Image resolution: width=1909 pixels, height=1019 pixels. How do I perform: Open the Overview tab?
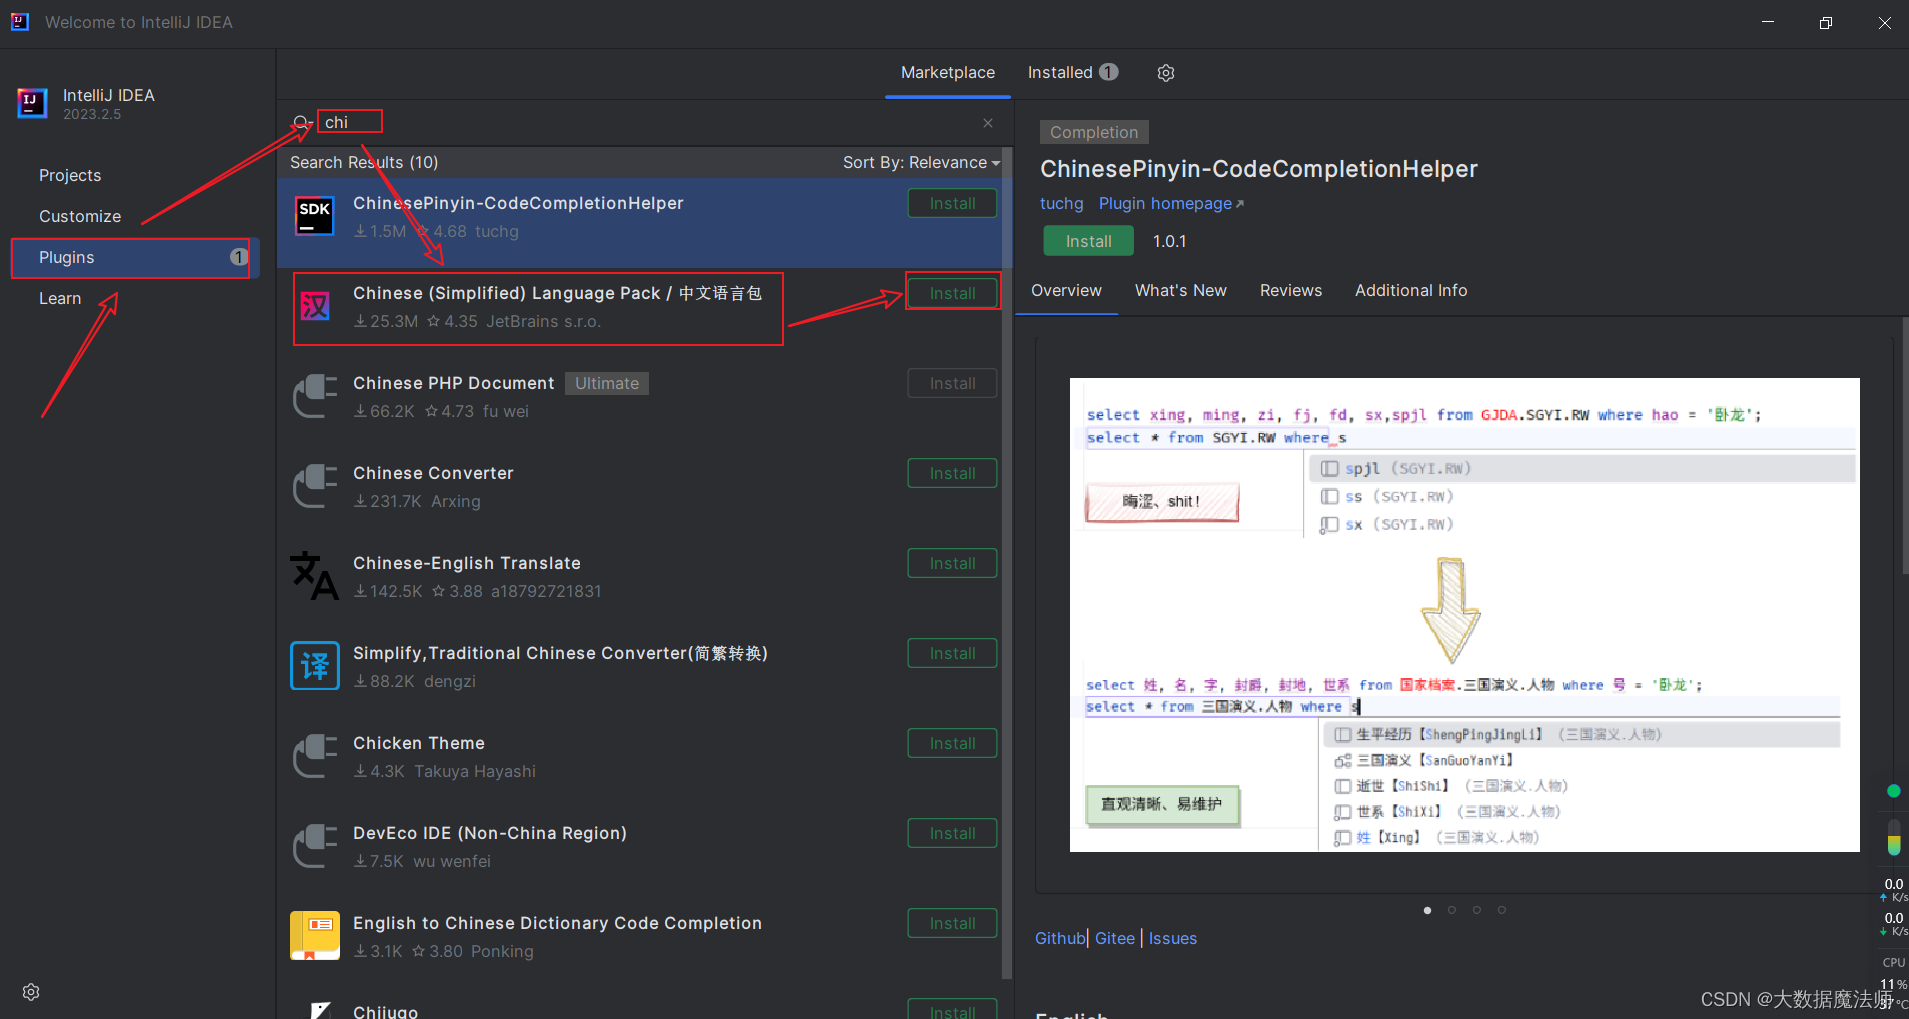click(1066, 291)
